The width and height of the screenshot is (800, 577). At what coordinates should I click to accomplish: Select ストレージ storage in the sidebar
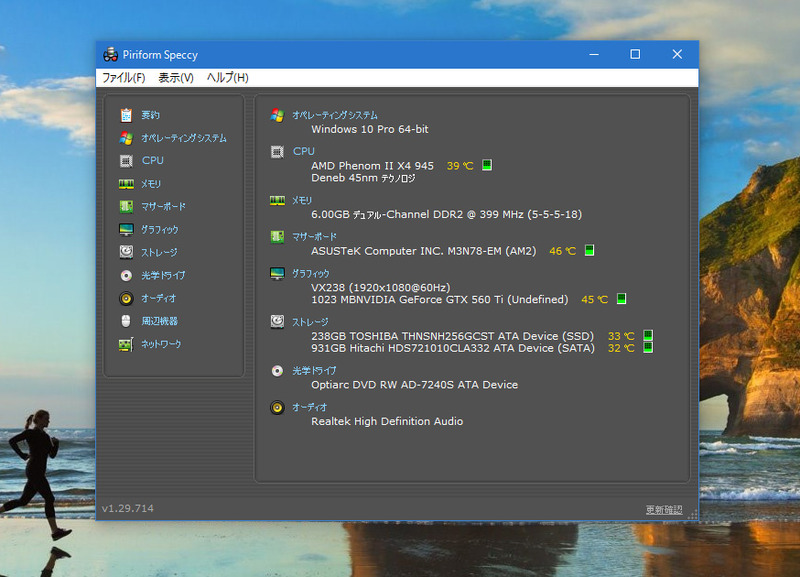click(159, 253)
